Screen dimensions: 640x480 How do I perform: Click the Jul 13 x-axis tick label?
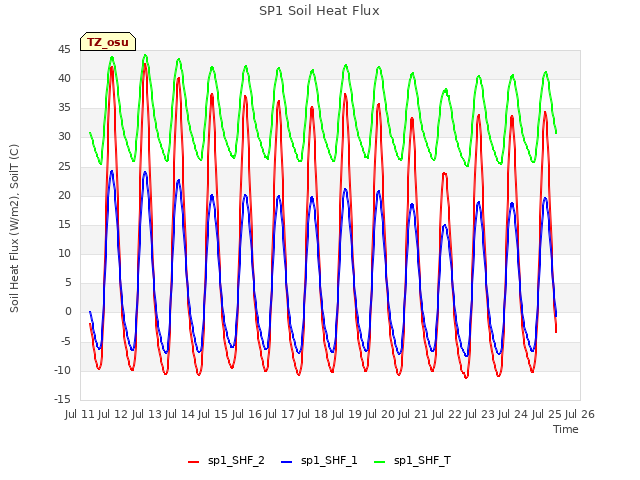(x=147, y=414)
